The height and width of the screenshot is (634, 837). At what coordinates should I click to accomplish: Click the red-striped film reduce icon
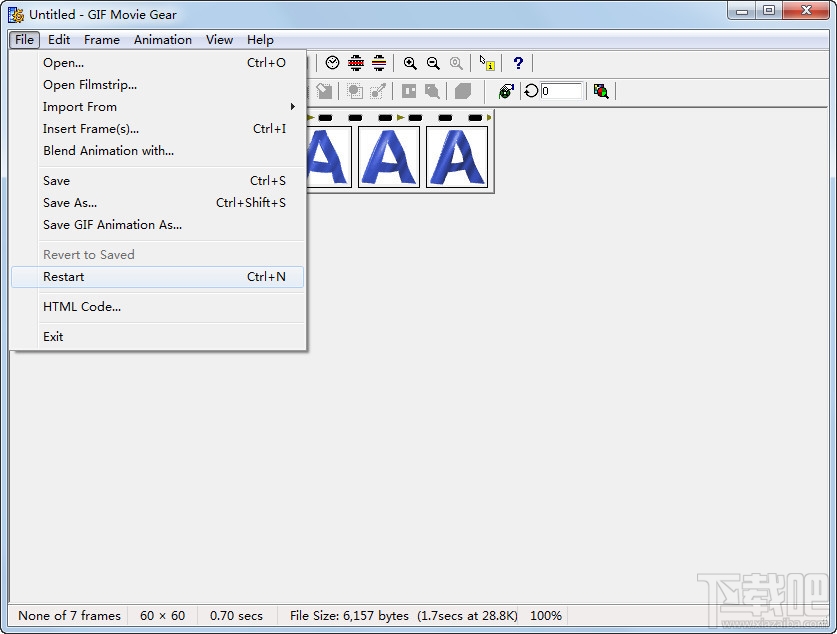point(356,63)
